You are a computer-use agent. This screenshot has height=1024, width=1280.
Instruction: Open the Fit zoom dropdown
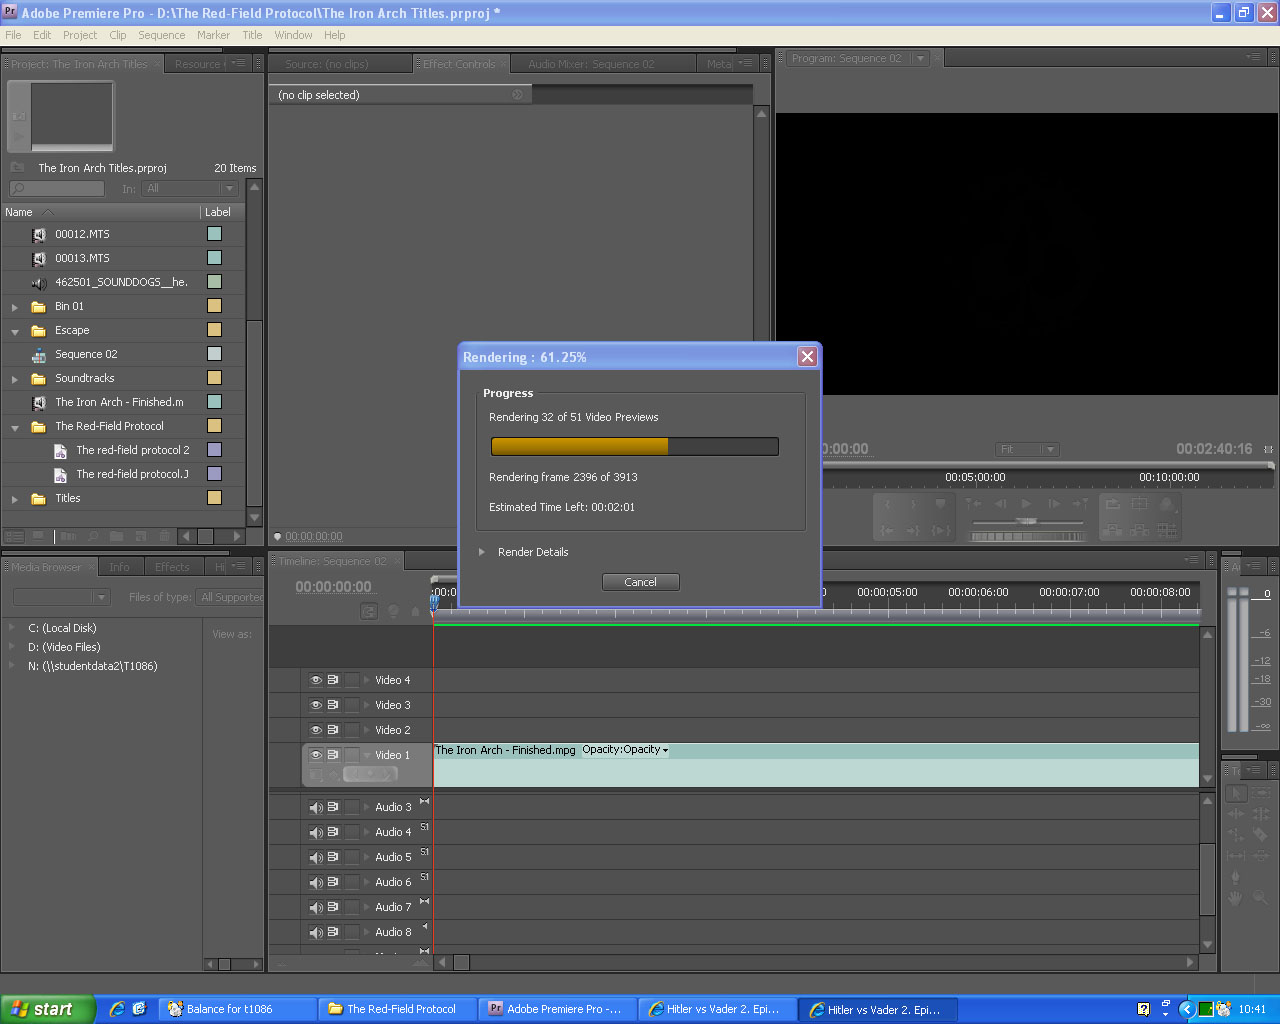(1027, 450)
